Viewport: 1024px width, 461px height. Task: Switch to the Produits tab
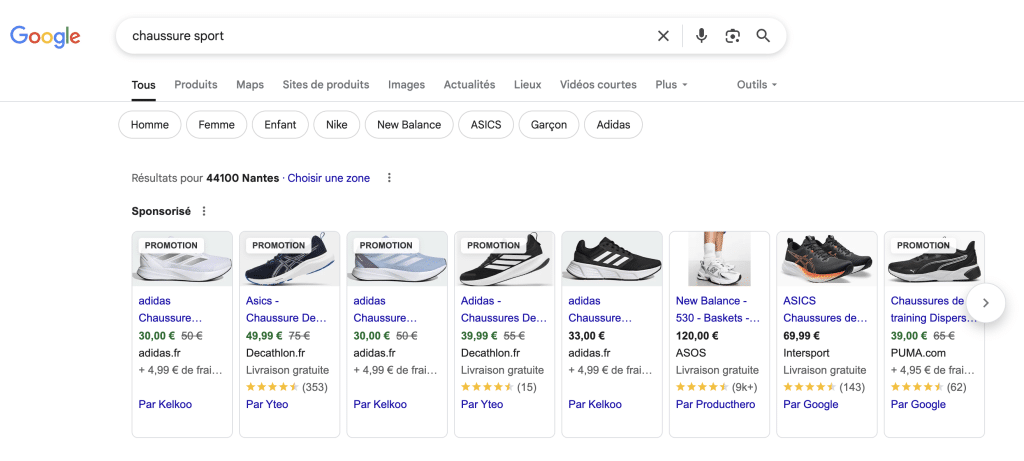196,85
